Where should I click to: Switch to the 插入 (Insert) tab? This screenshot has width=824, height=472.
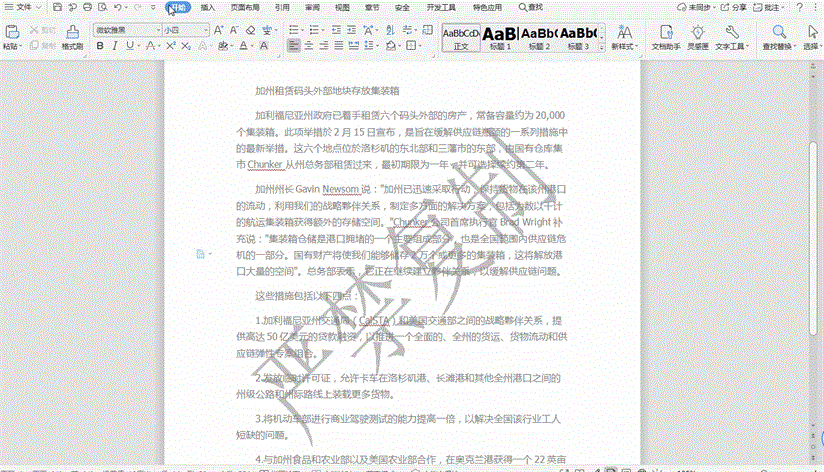[x=208, y=7]
